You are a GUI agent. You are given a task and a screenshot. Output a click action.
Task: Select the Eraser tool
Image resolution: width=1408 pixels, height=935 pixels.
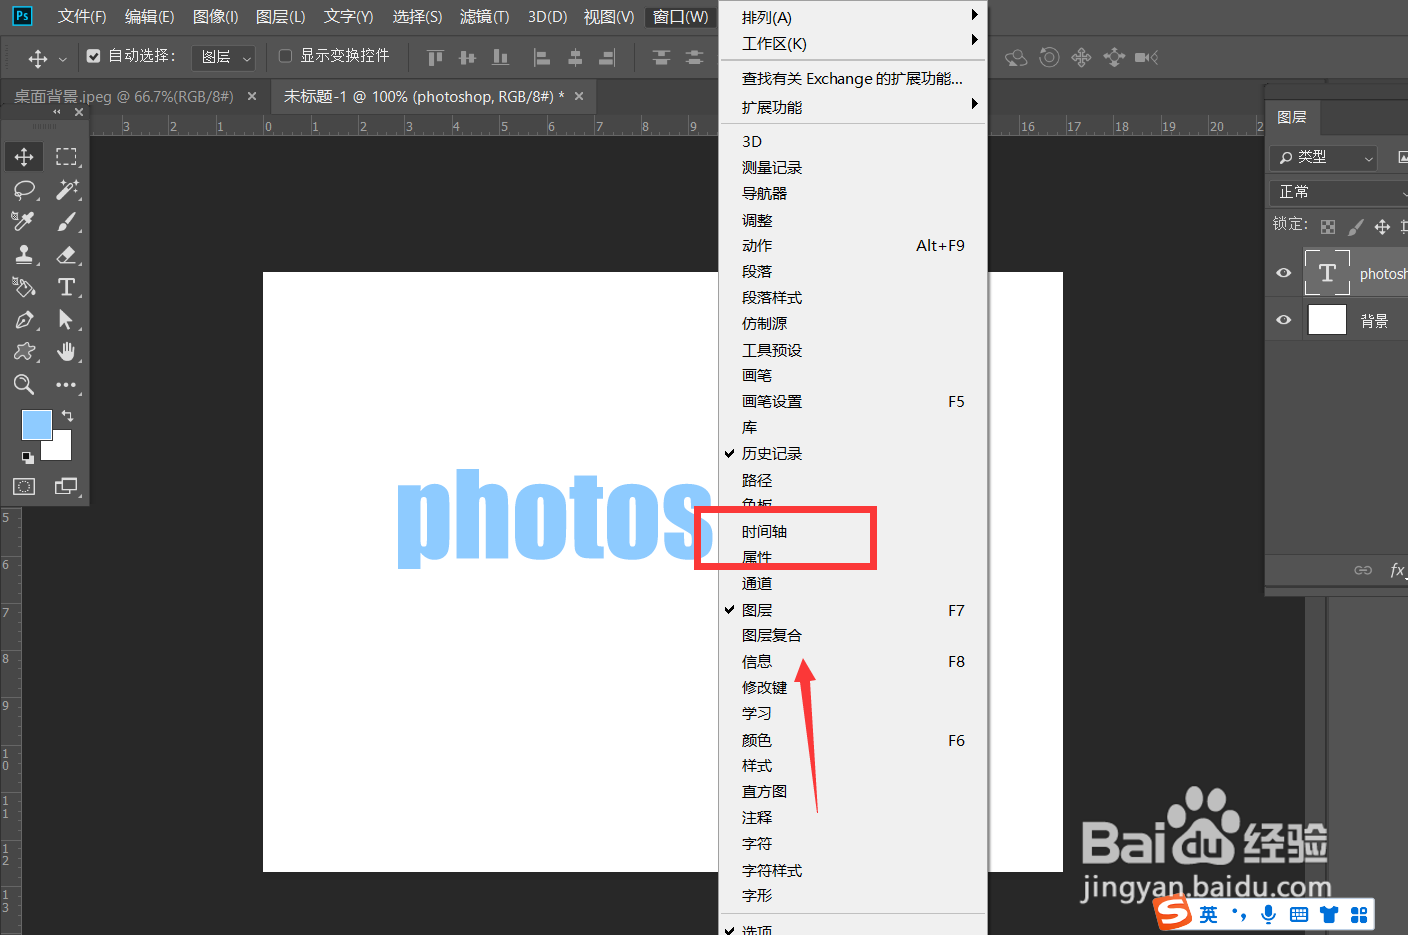(x=66, y=254)
